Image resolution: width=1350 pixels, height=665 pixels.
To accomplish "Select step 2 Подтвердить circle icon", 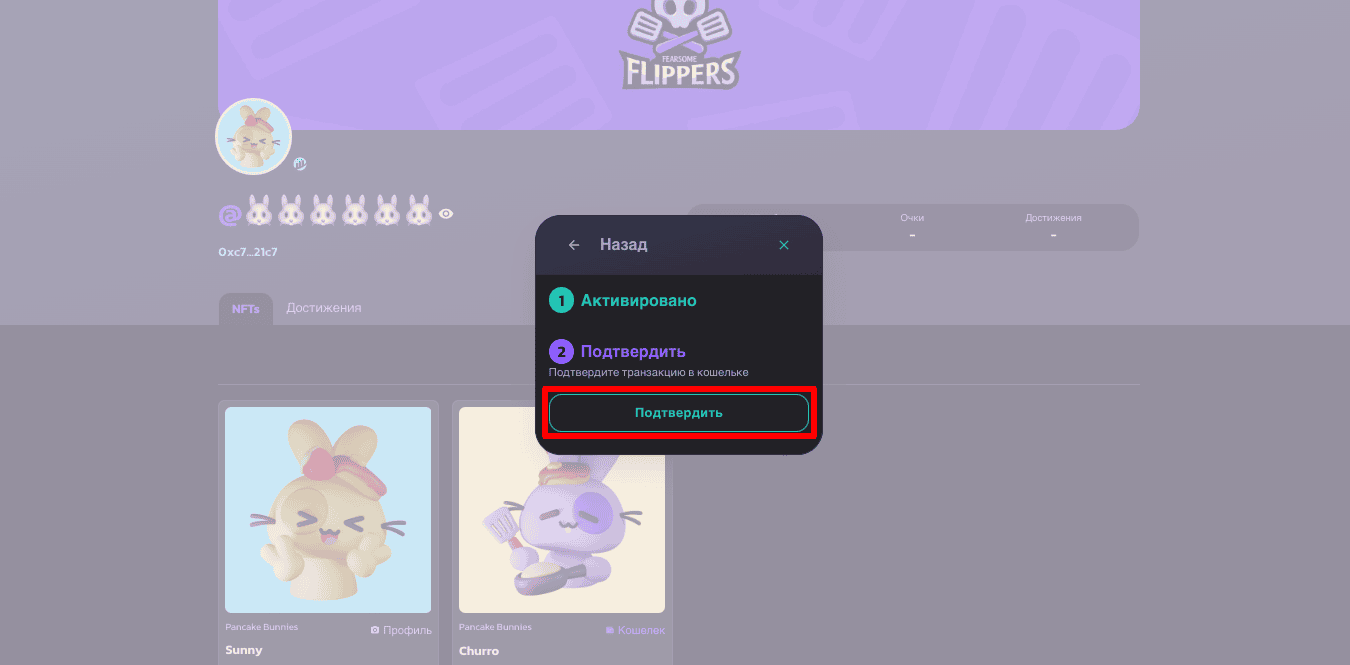I will [561, 352].
